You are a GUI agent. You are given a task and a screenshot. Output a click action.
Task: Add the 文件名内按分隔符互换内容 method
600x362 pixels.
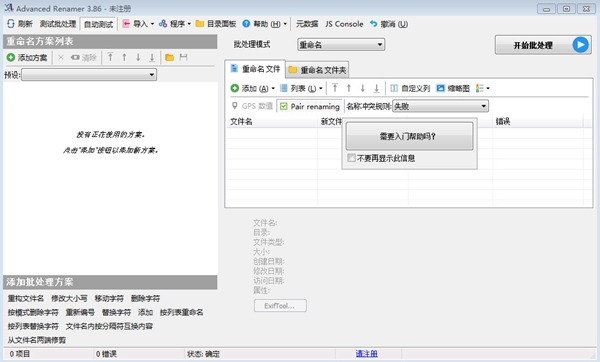coord(109,326)
